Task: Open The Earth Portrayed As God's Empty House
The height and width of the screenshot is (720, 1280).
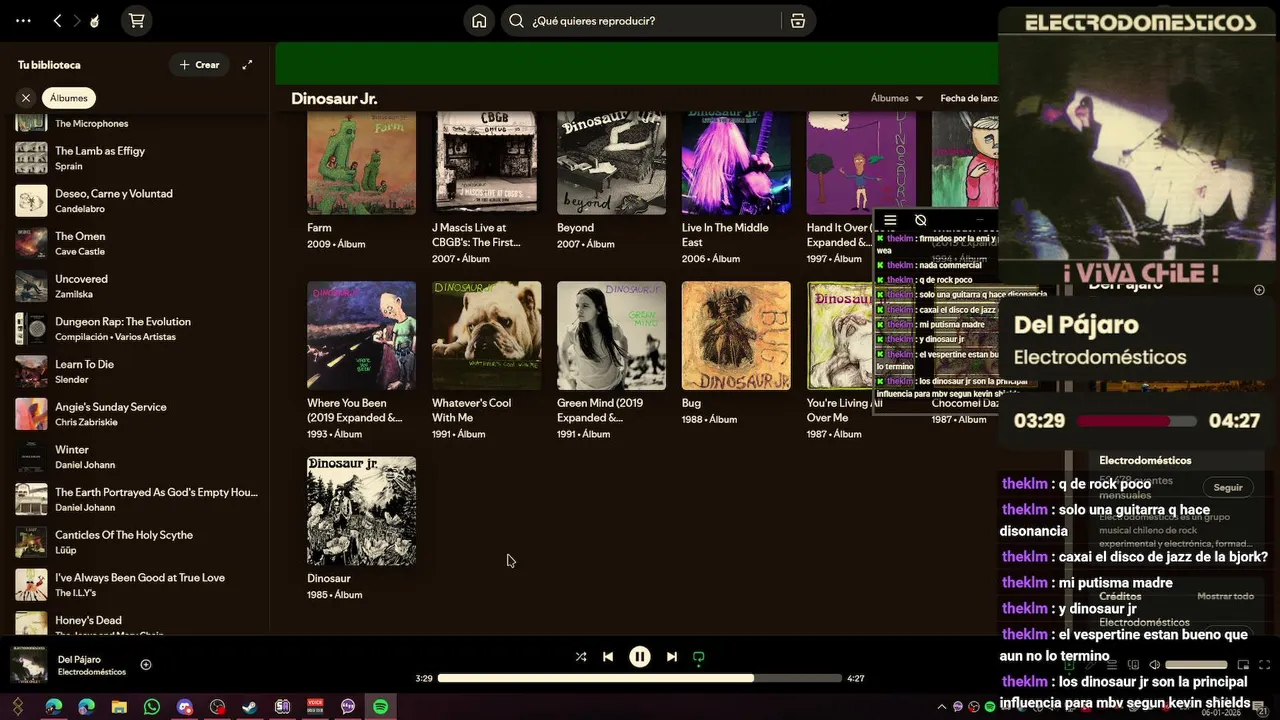Action: (x=136, y=499)
